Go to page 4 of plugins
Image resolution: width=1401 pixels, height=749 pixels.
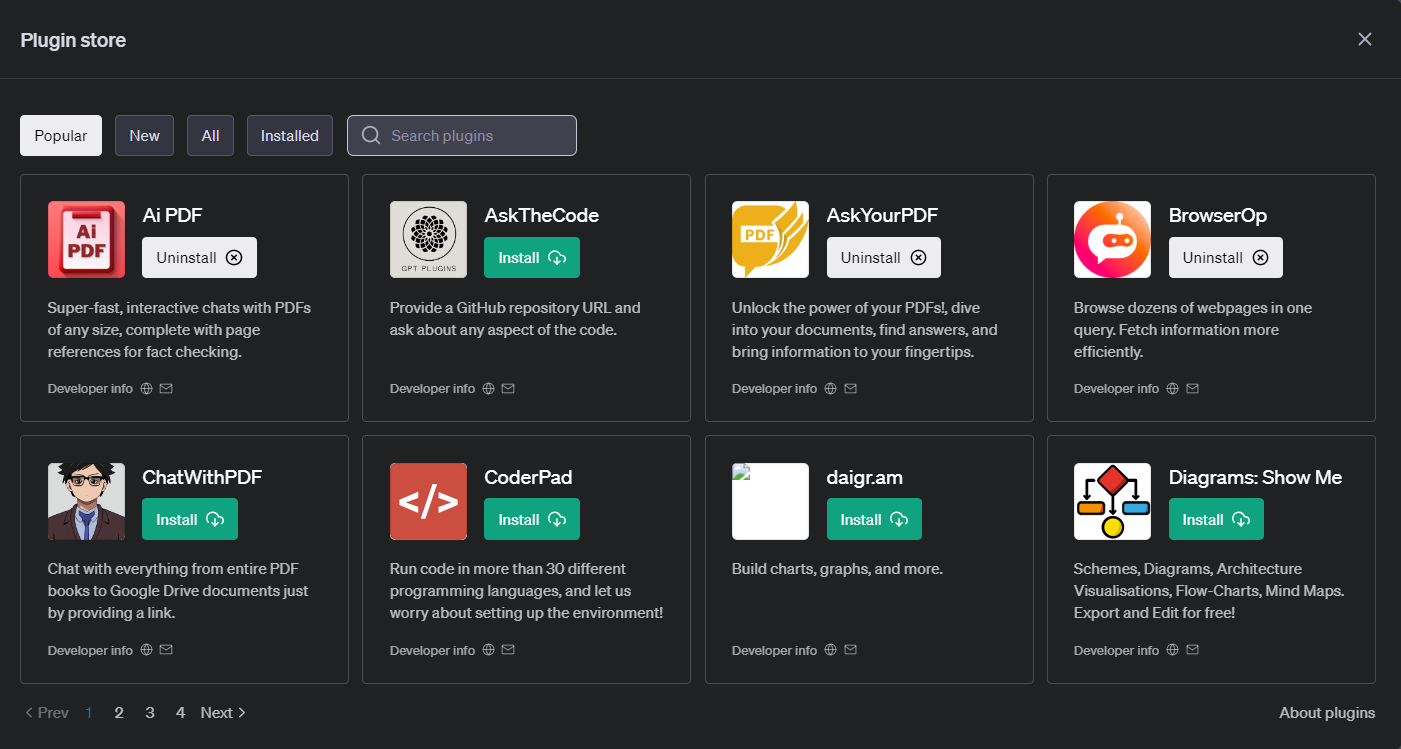coord(180,713)
